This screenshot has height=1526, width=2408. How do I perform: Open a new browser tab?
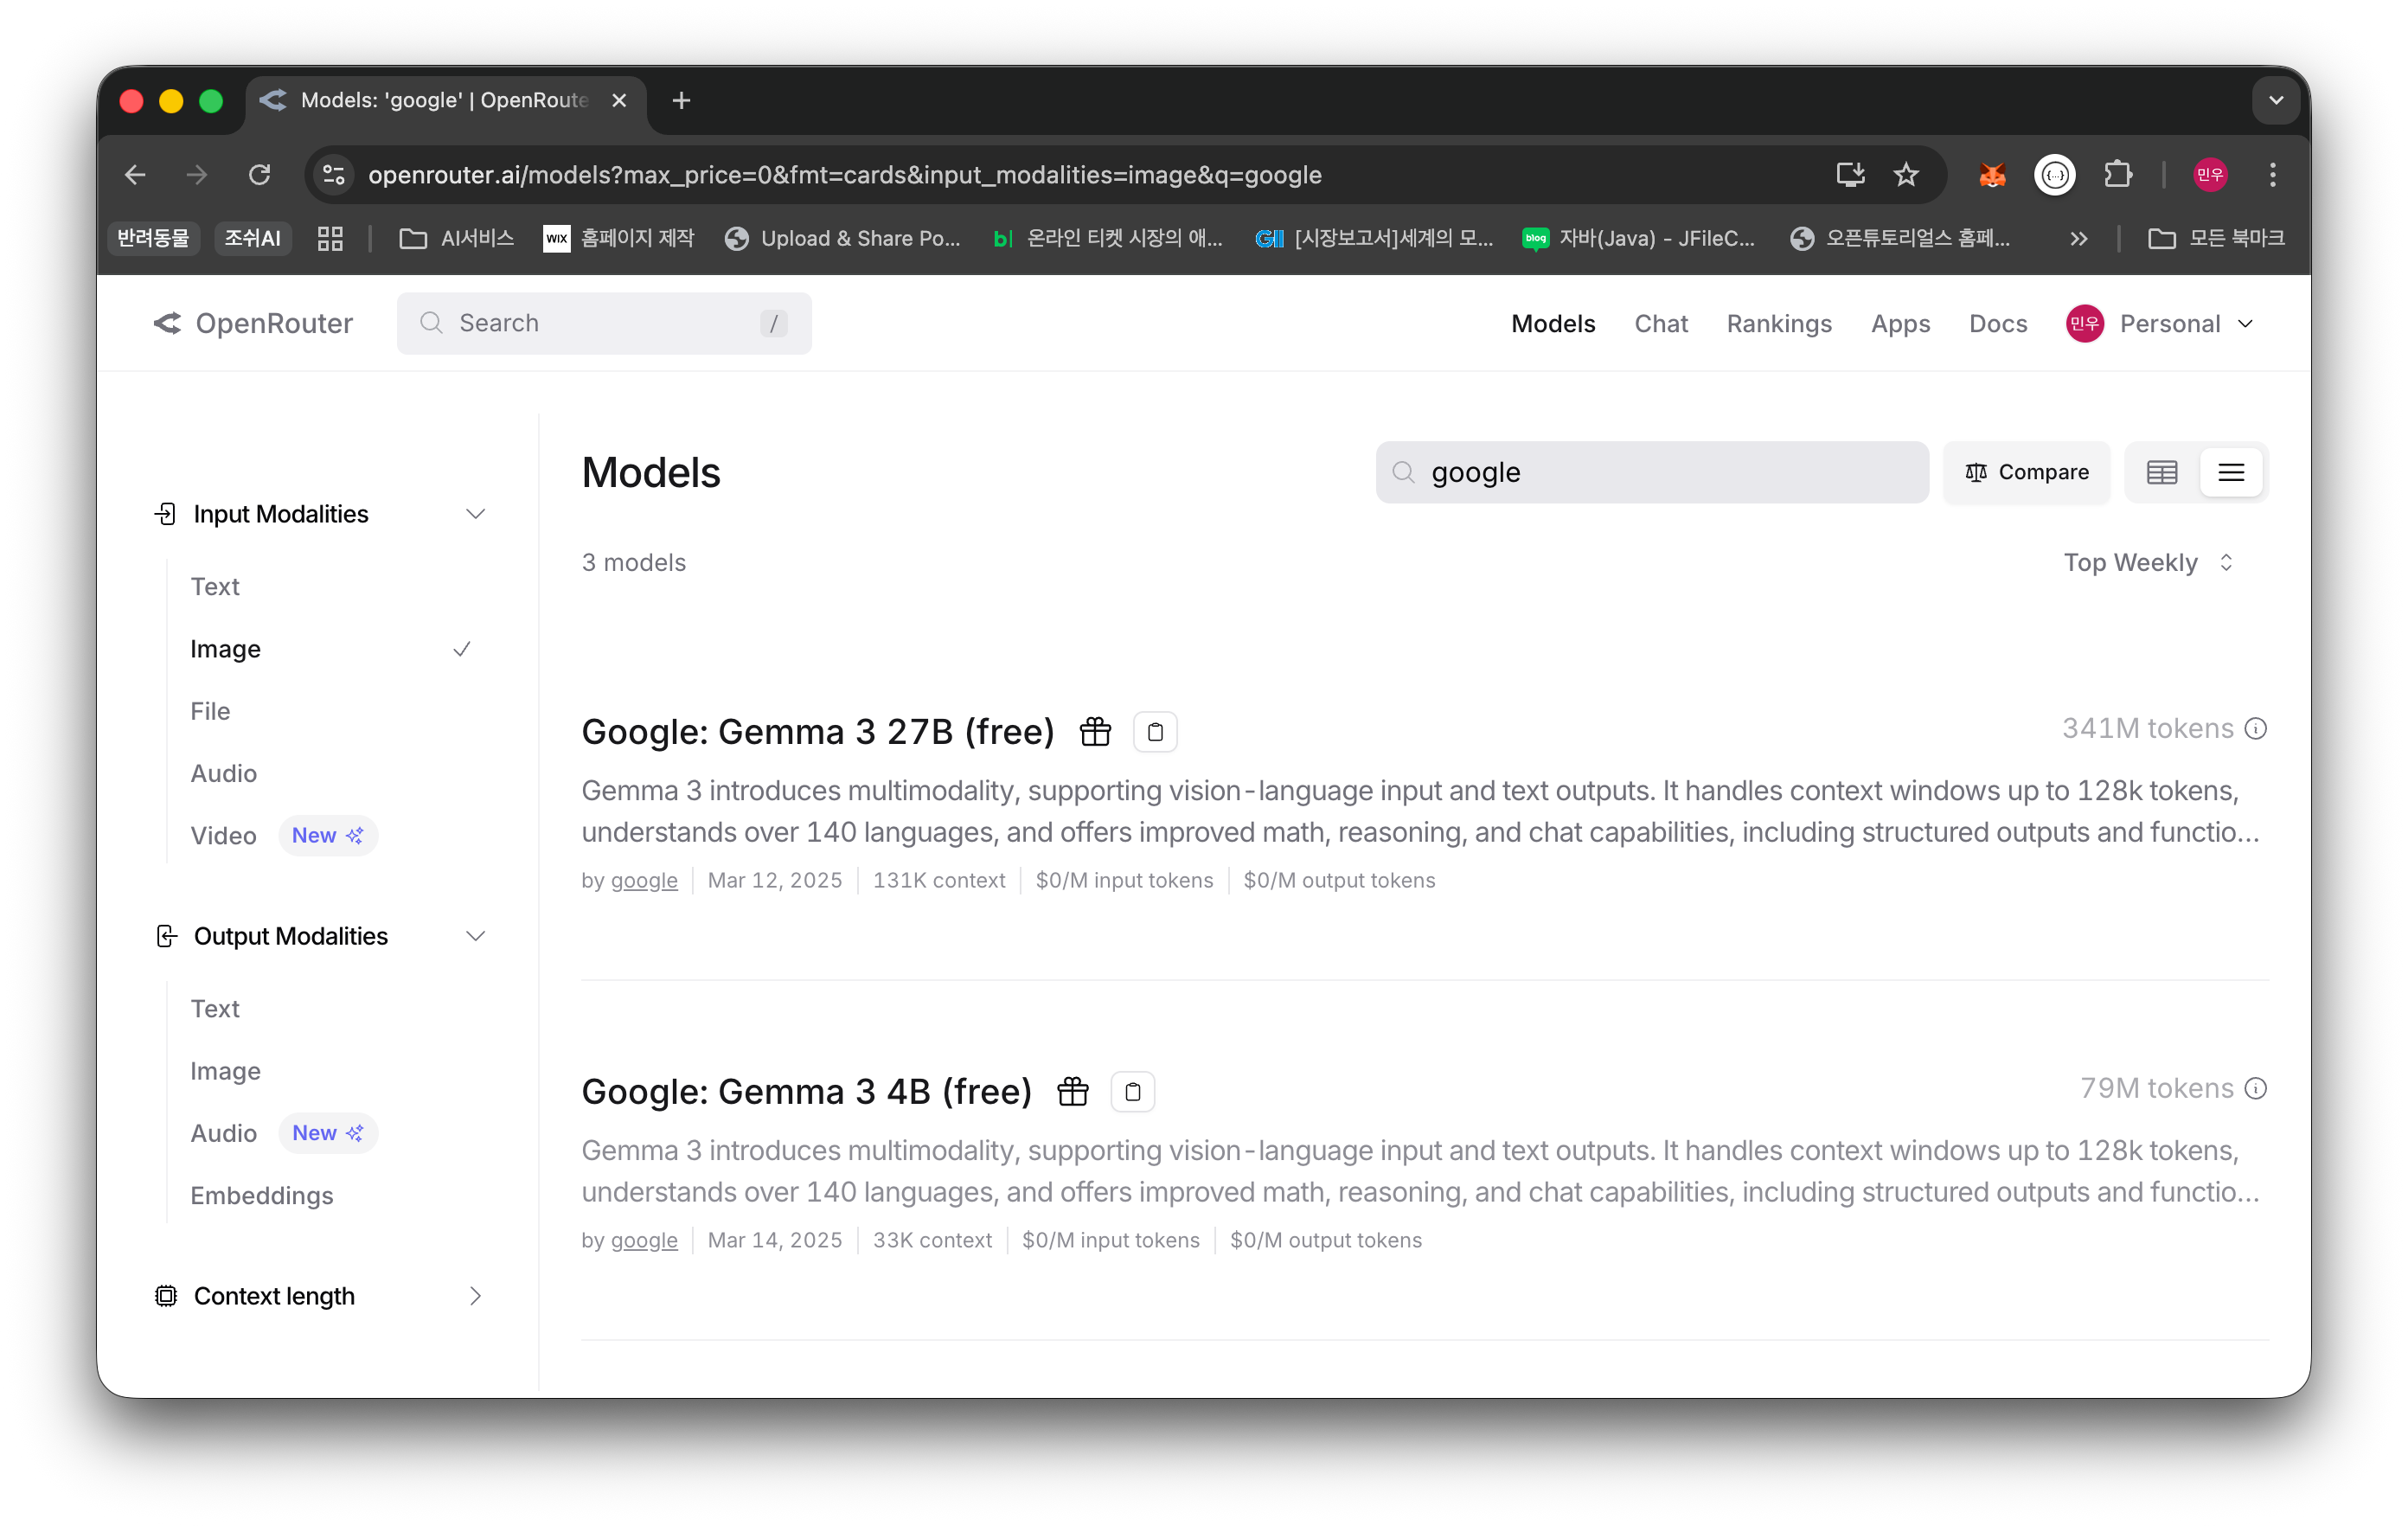(x=681, y=100)
